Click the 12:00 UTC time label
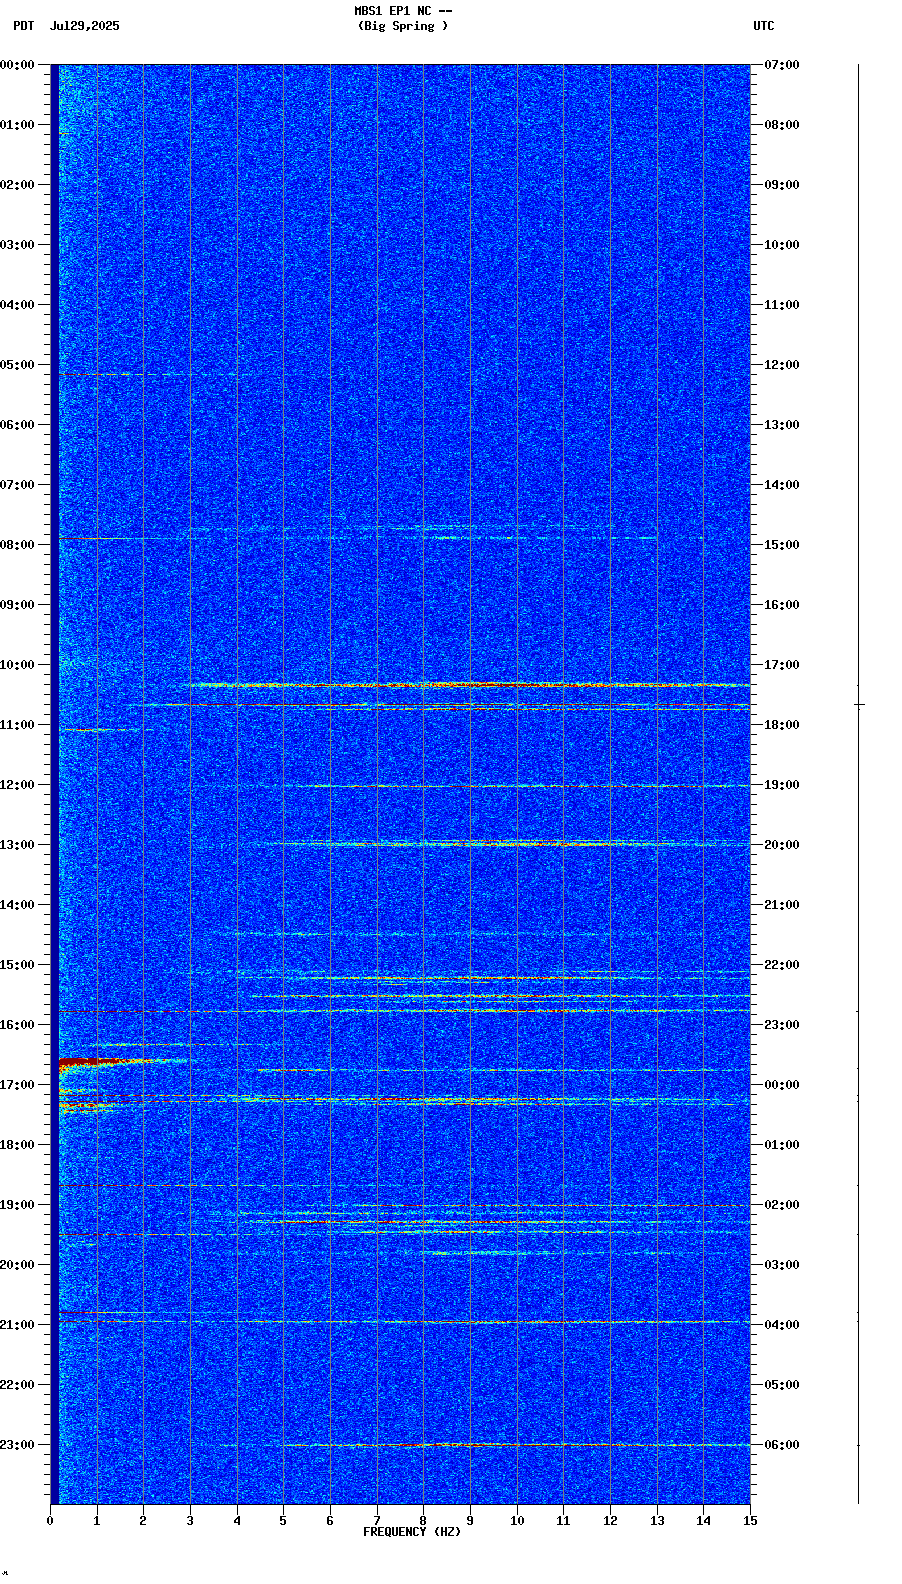 782,365
